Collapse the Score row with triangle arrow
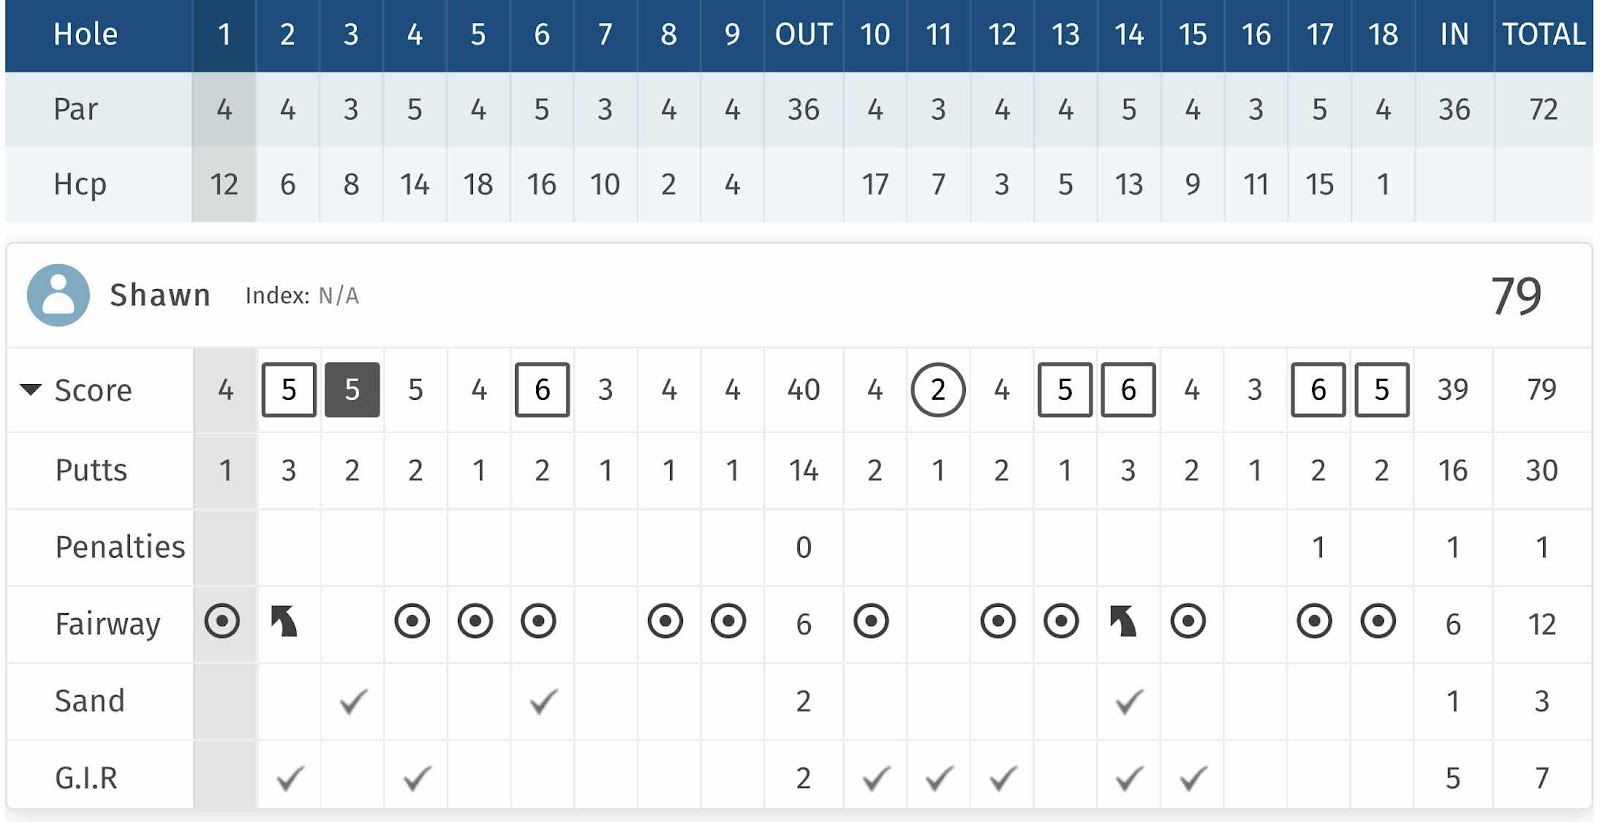Screen dimensions: 1600x822 (31, 389)
